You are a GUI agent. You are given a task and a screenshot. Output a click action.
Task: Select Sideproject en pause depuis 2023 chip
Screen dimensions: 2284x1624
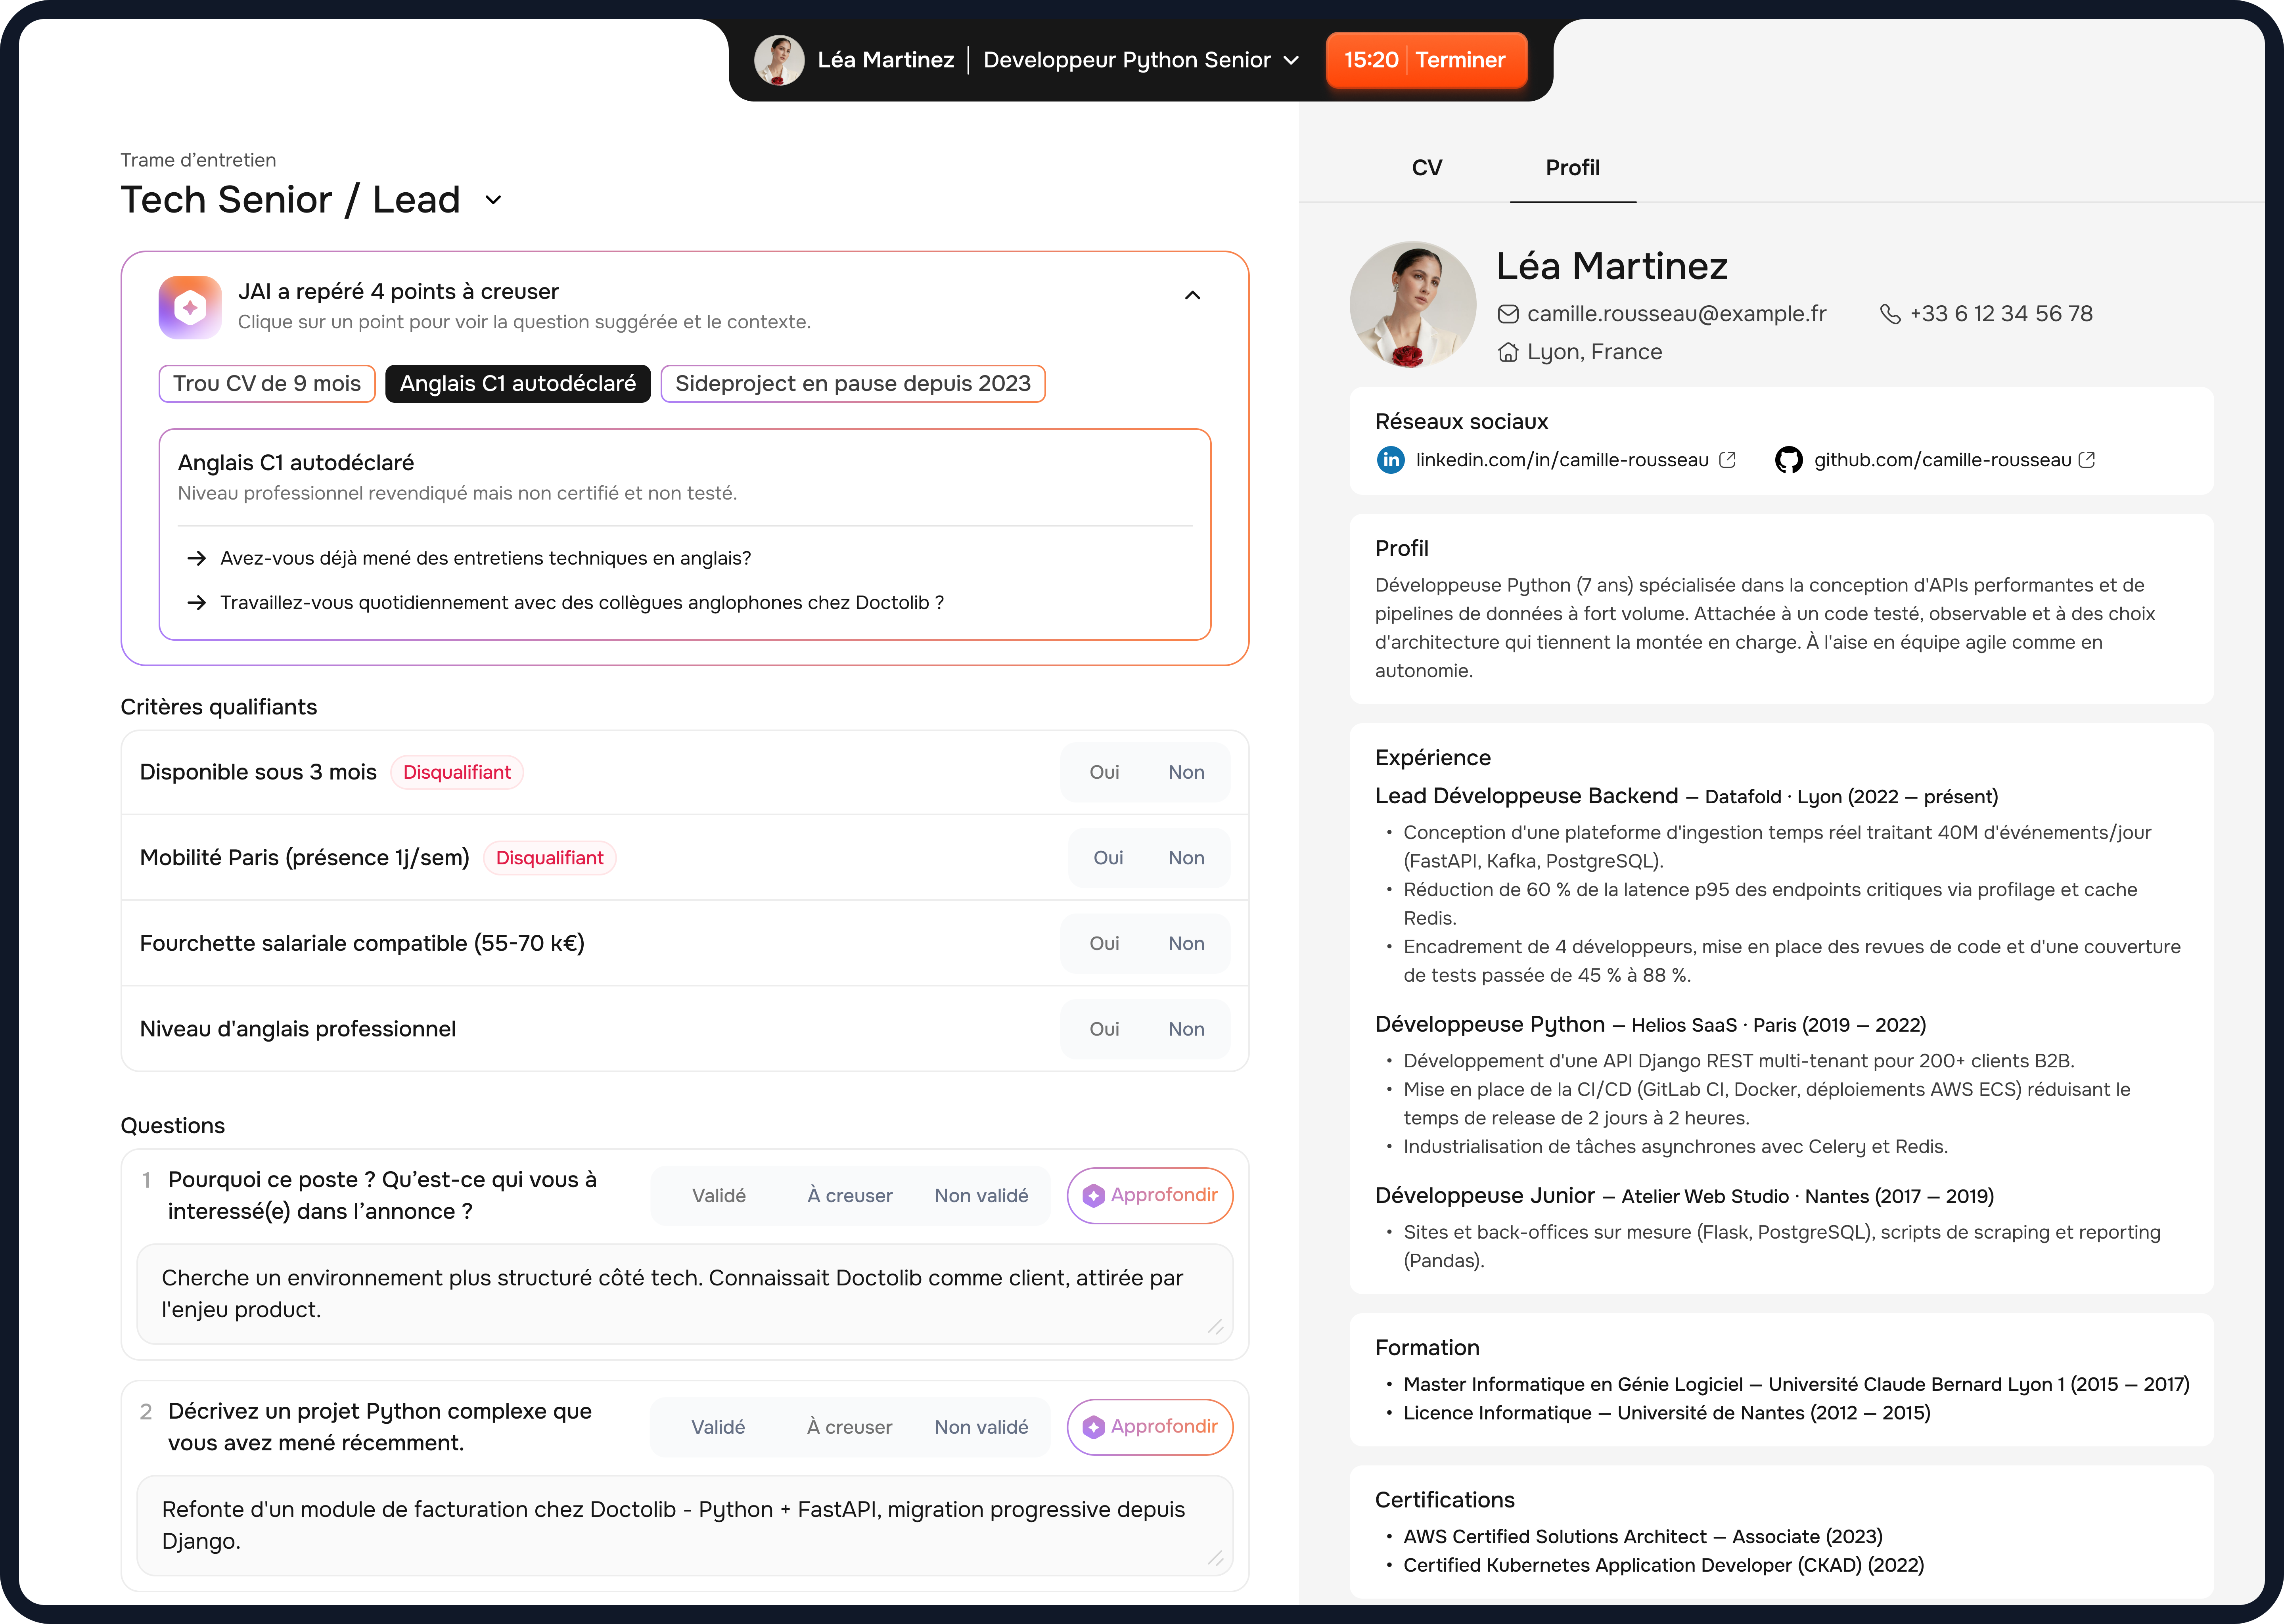853,384
